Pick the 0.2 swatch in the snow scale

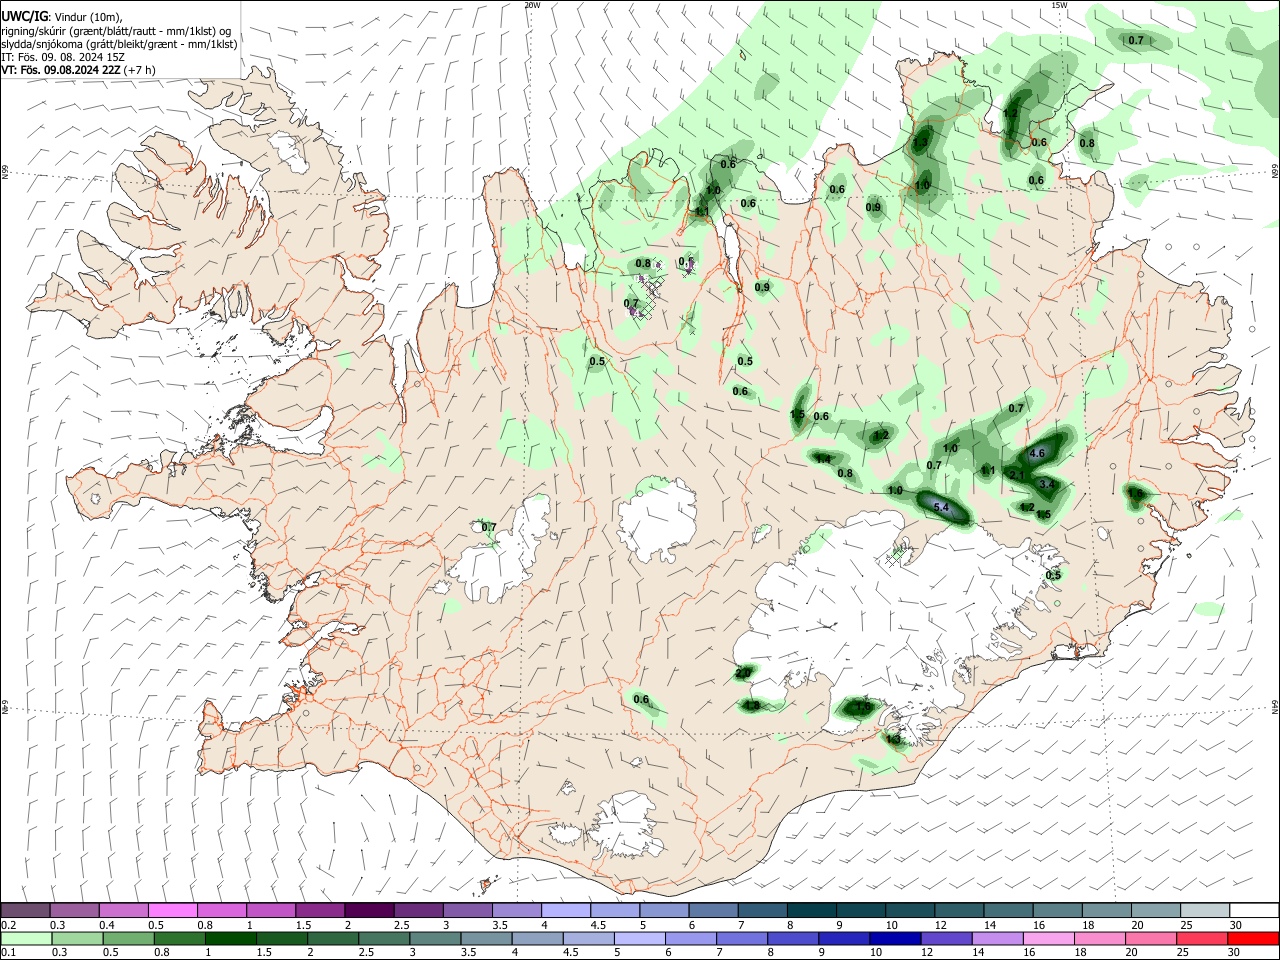coord(25,910)
